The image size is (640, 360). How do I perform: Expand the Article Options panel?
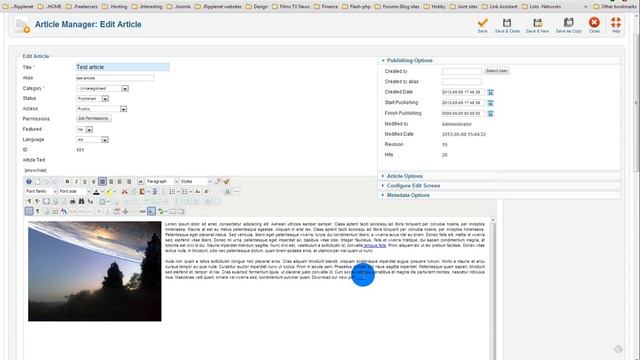coord(404,176)
